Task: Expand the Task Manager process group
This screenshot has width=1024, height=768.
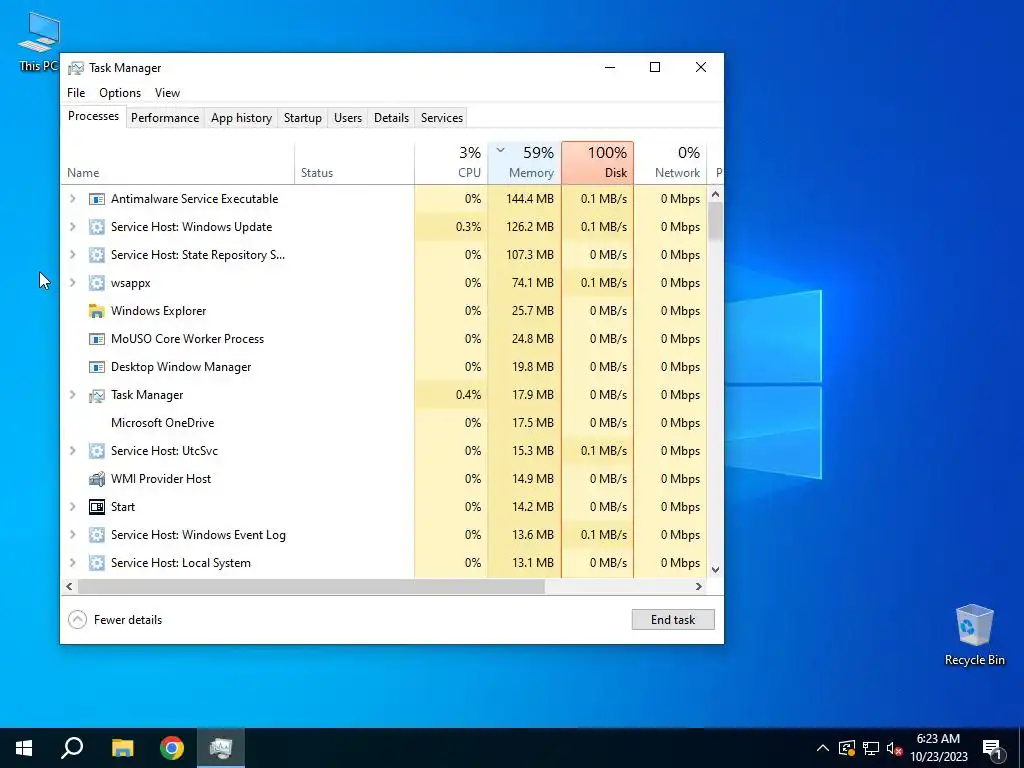Action: pos(72,395)
